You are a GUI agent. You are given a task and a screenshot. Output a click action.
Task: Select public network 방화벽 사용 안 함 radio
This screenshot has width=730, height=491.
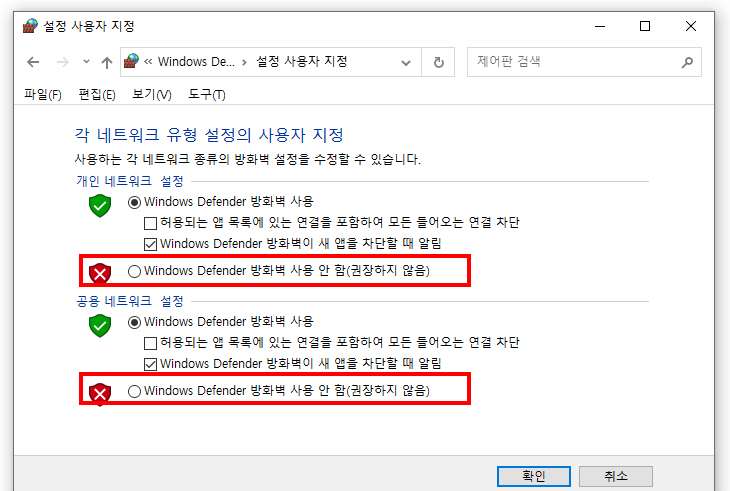(x=134, y=391)
